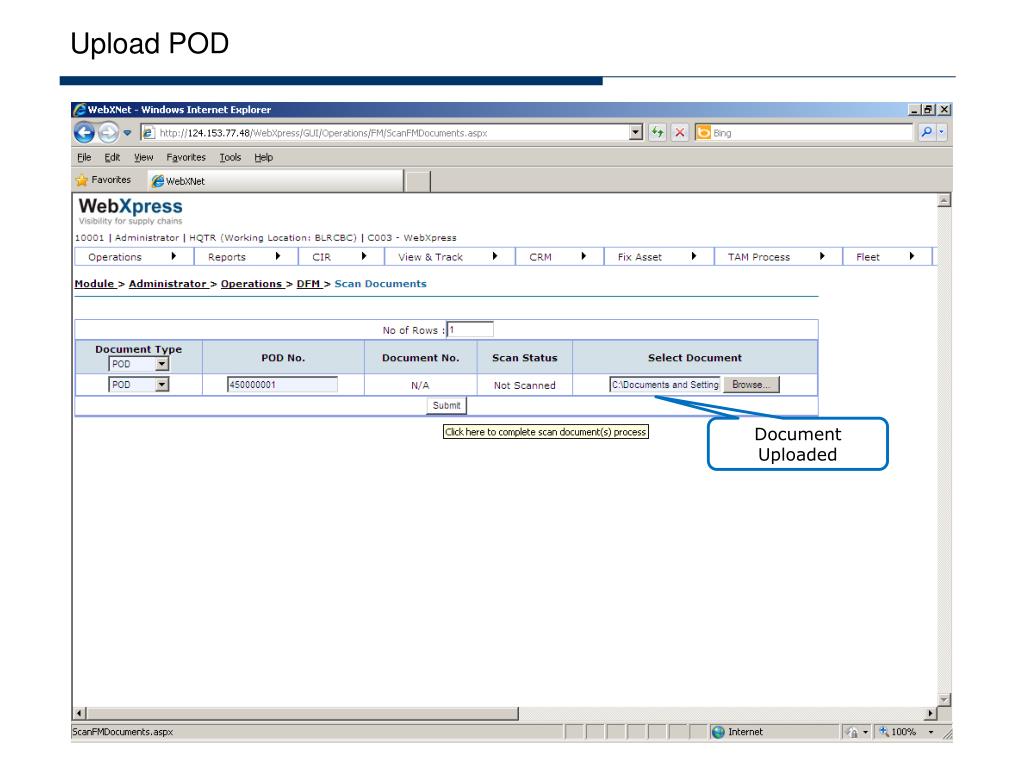Open a new blank tab
Viewport: 1024px width, 768px height.
(418, 181)
